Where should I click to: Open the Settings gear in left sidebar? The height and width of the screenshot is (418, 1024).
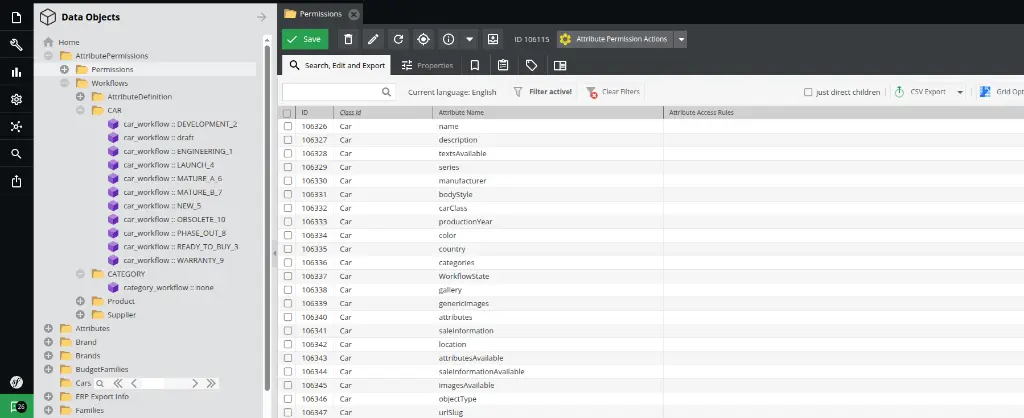(16, 99)
